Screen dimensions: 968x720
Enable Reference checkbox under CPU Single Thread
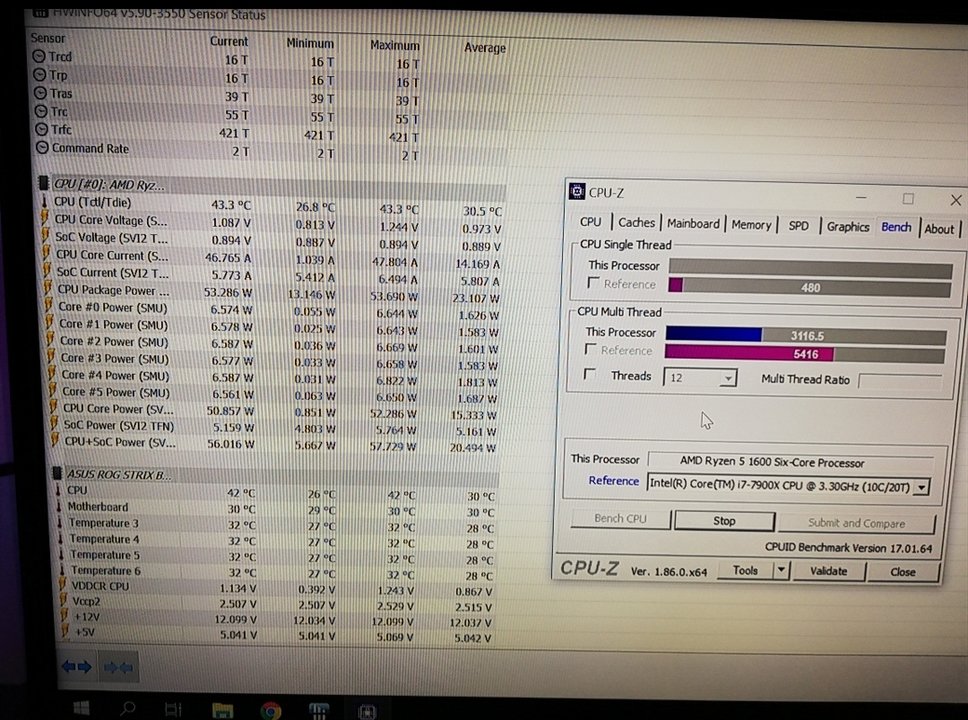[593, 283]
